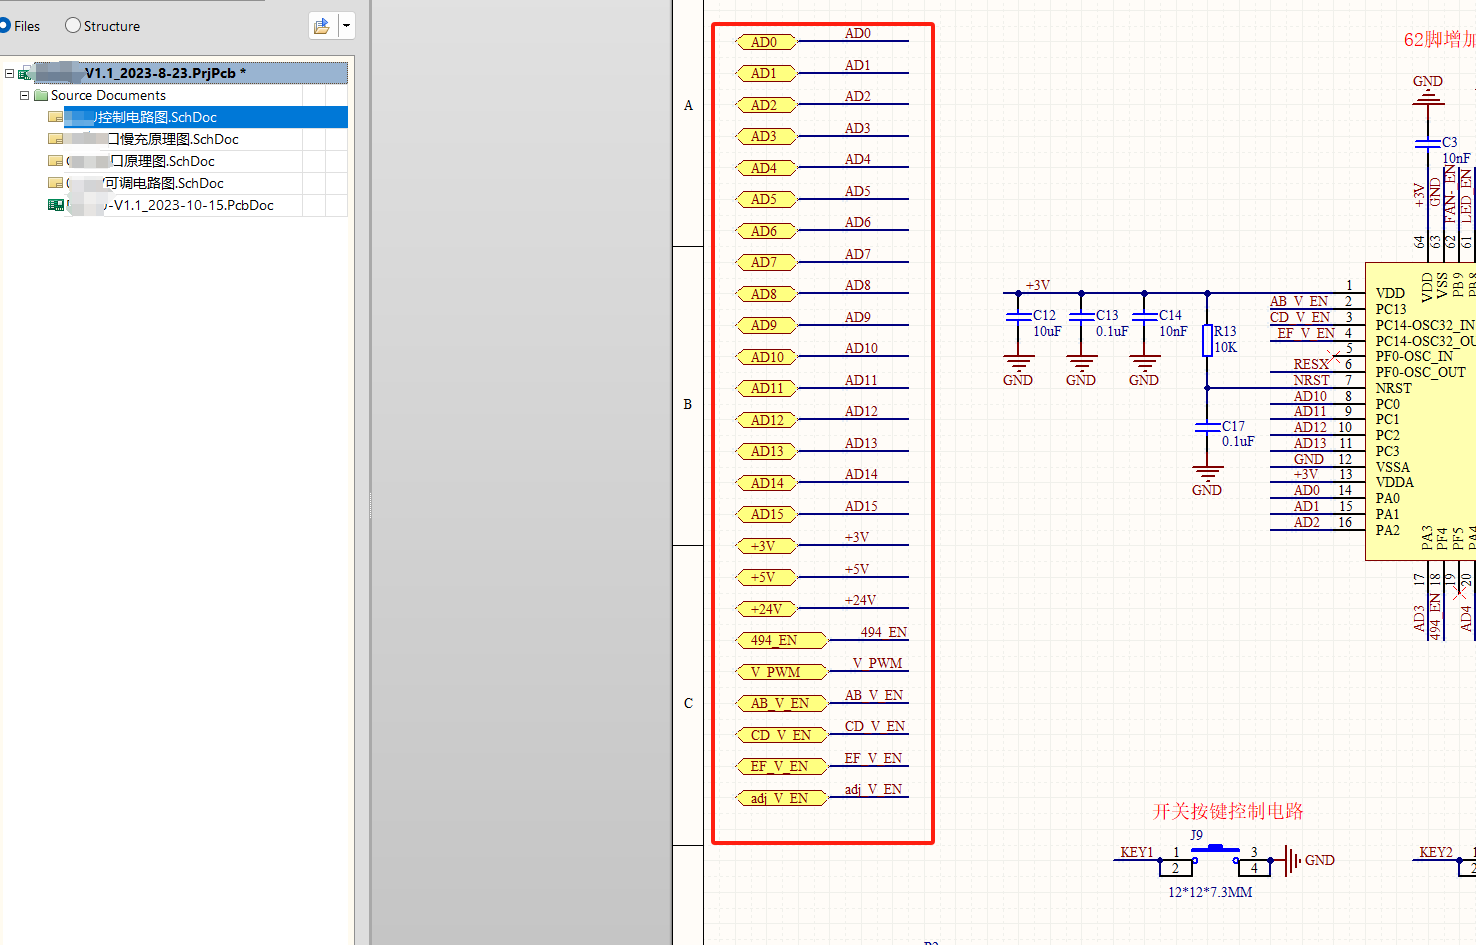The height and width of the screenshot is (945, 1476).
Task: Select the yellow +3V port symbol
Action: pos(766,546)
